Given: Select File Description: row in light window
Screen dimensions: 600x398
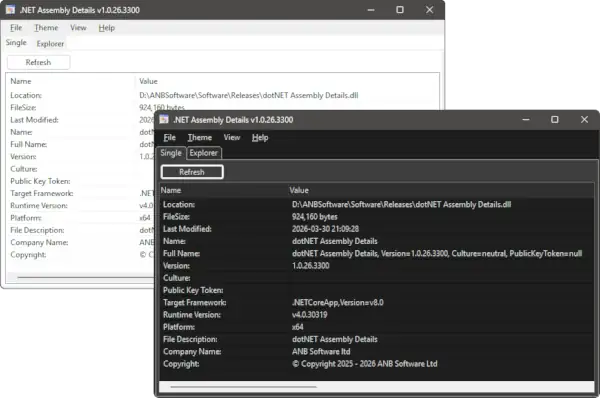Looking at the screenshot, I should 81,230.
